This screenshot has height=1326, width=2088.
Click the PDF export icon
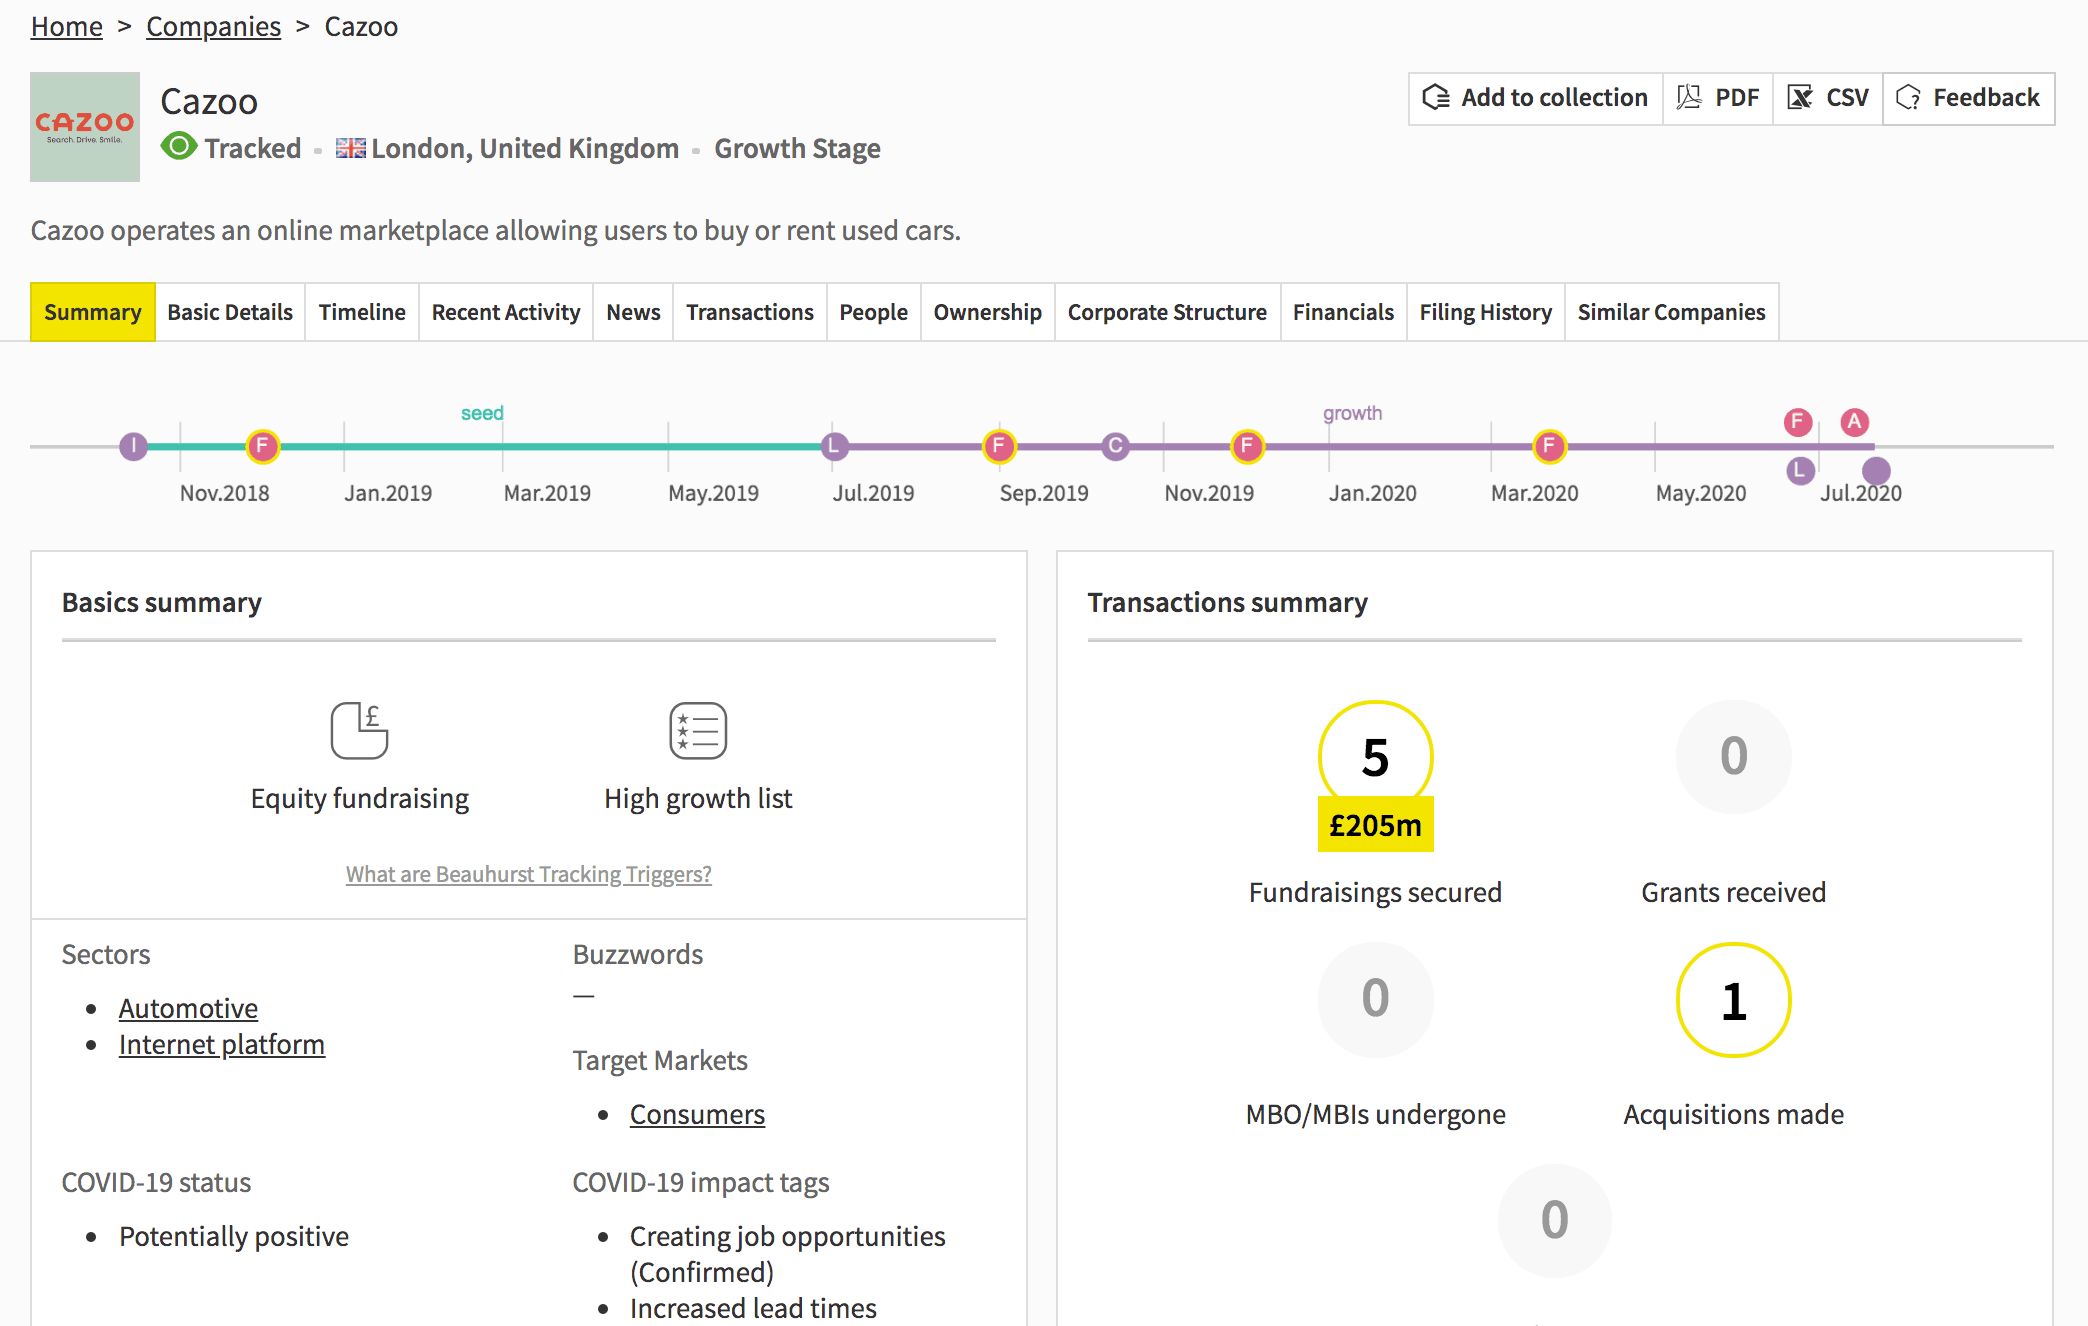[x=1689, y=97]
